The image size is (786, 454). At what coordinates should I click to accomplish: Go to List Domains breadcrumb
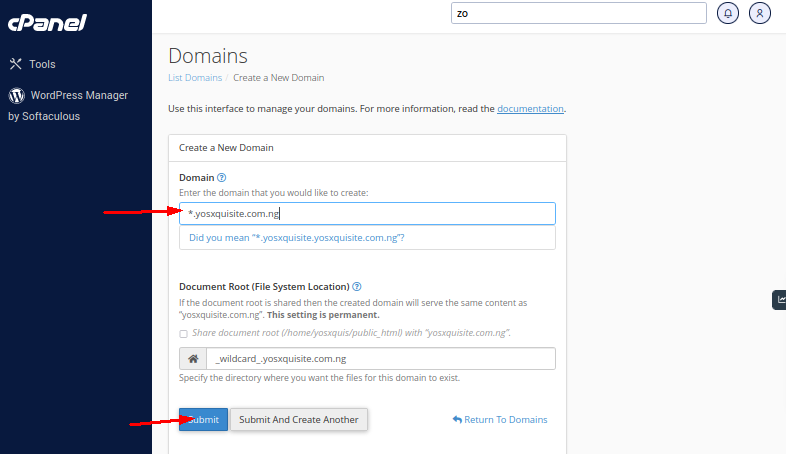click(194, 78)
